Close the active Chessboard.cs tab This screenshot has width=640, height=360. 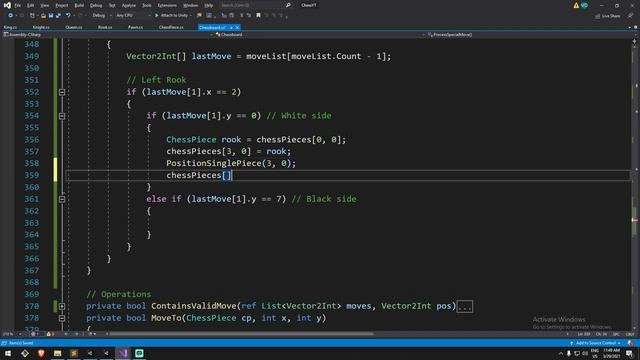tap(238, 27)
